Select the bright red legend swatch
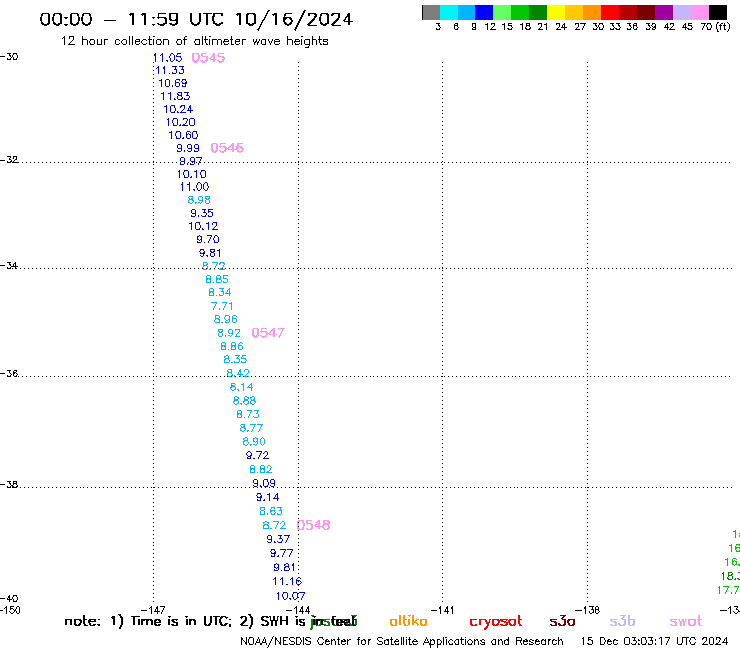The width and height of the screenshot is (740, 650). tap(610, 12)
